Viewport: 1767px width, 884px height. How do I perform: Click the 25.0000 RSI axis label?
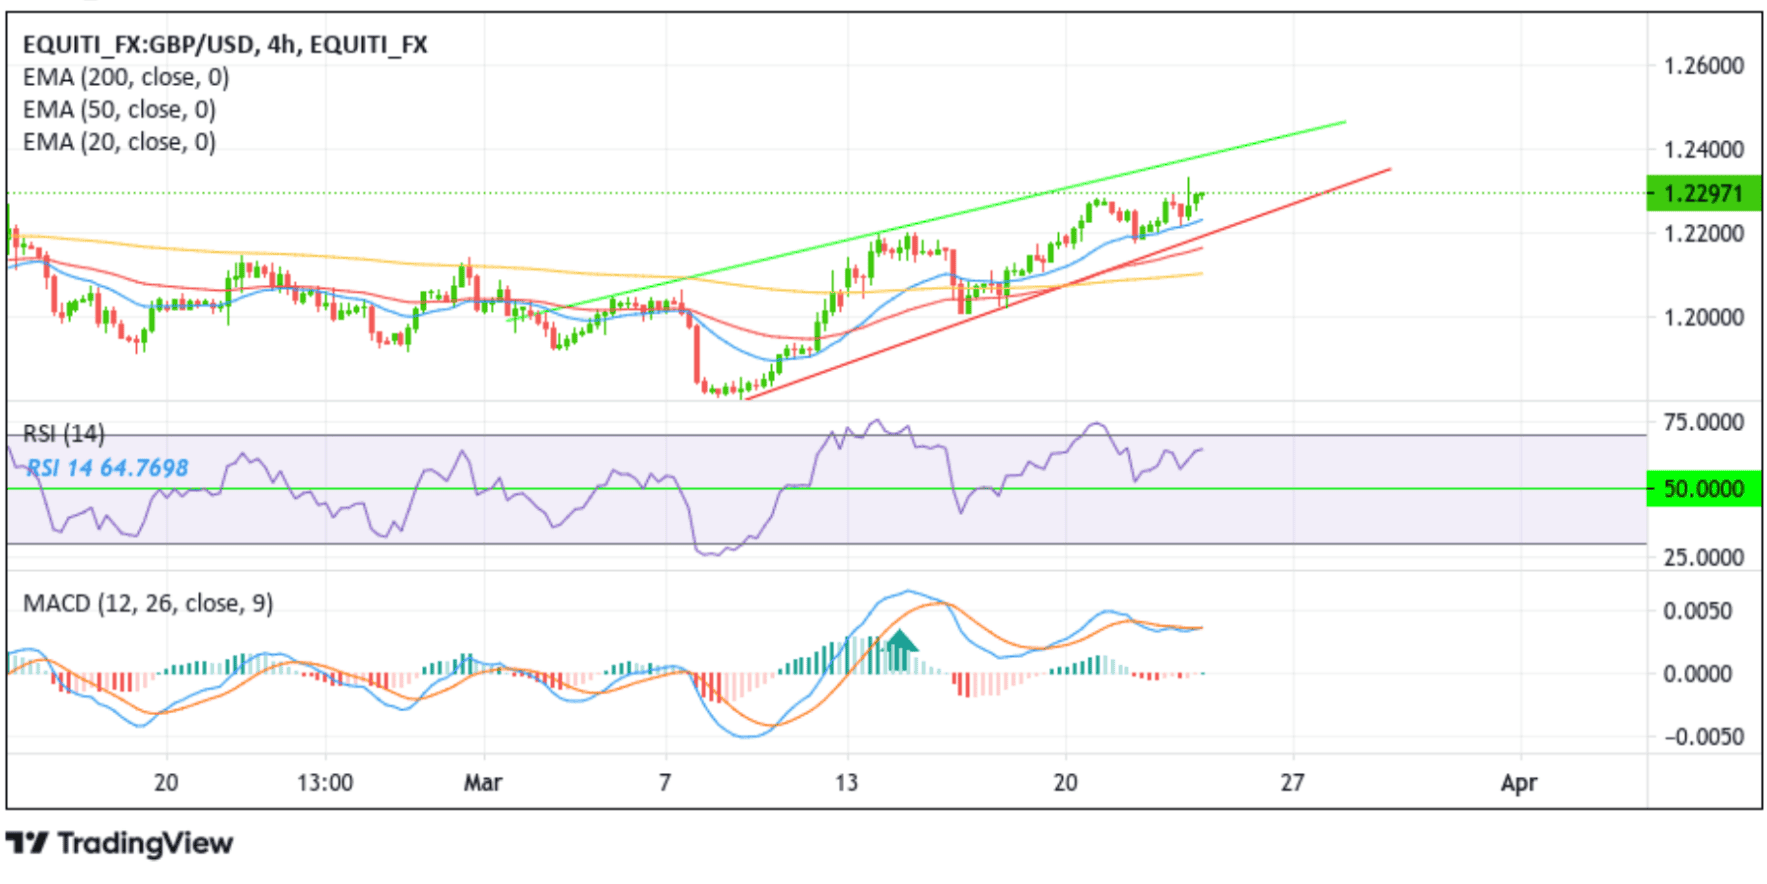pos(1704,557)
